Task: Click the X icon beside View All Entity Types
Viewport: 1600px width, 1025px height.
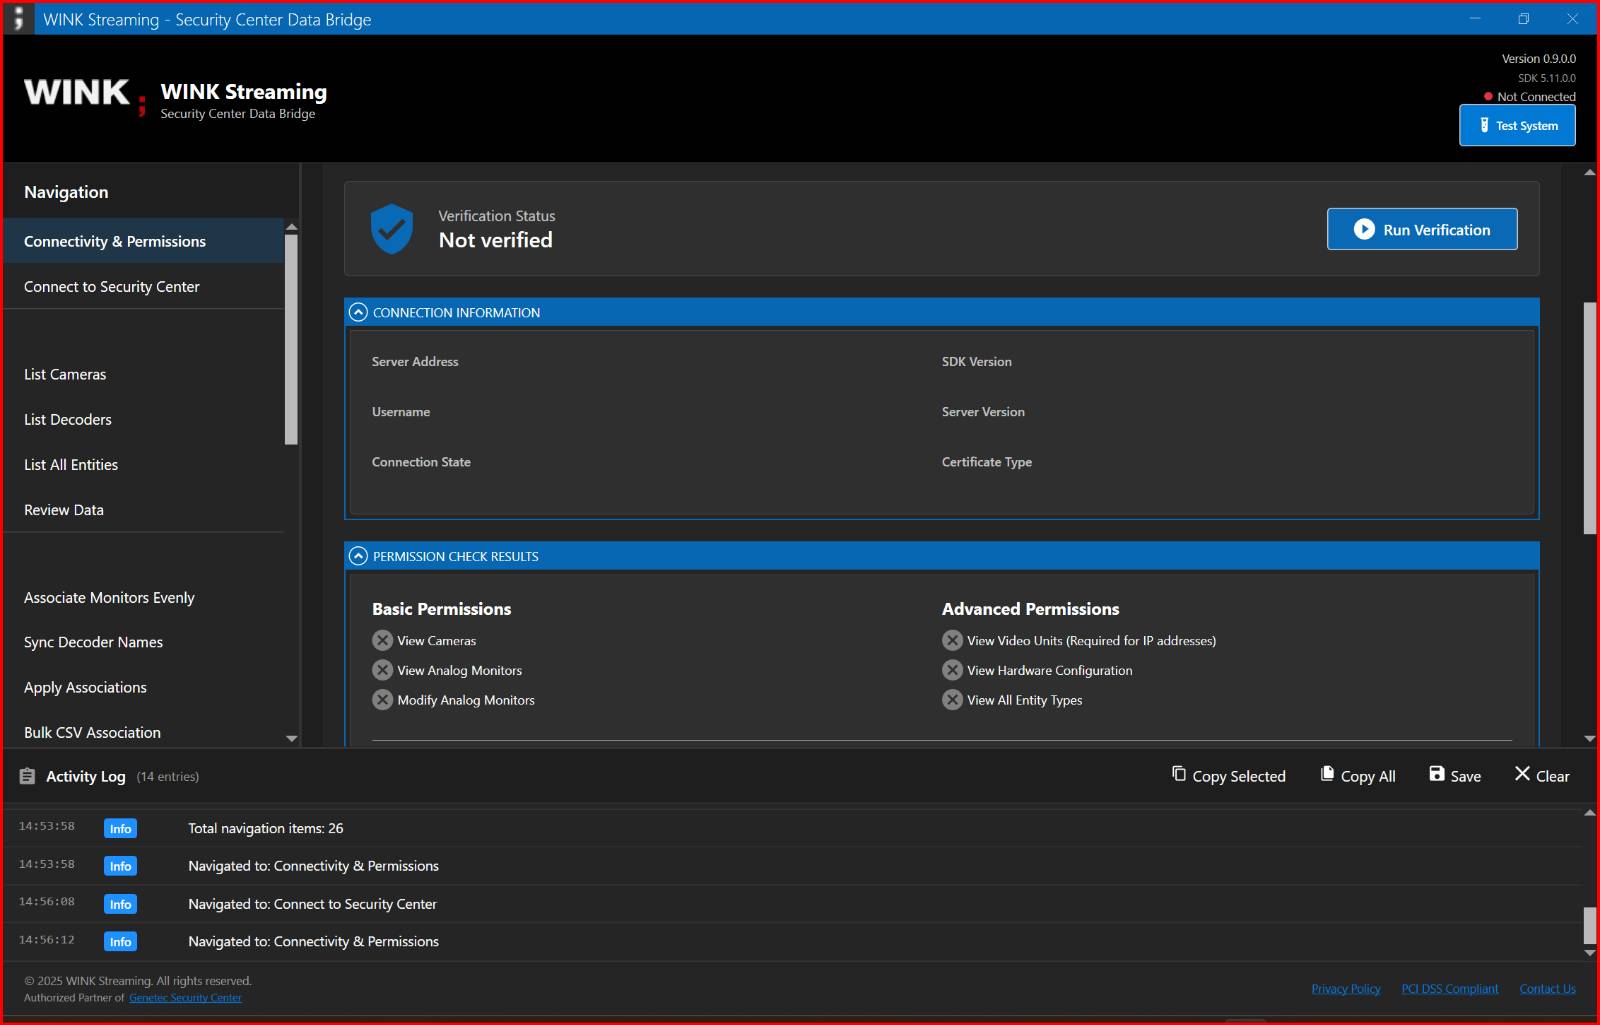Action: [952, 700]
